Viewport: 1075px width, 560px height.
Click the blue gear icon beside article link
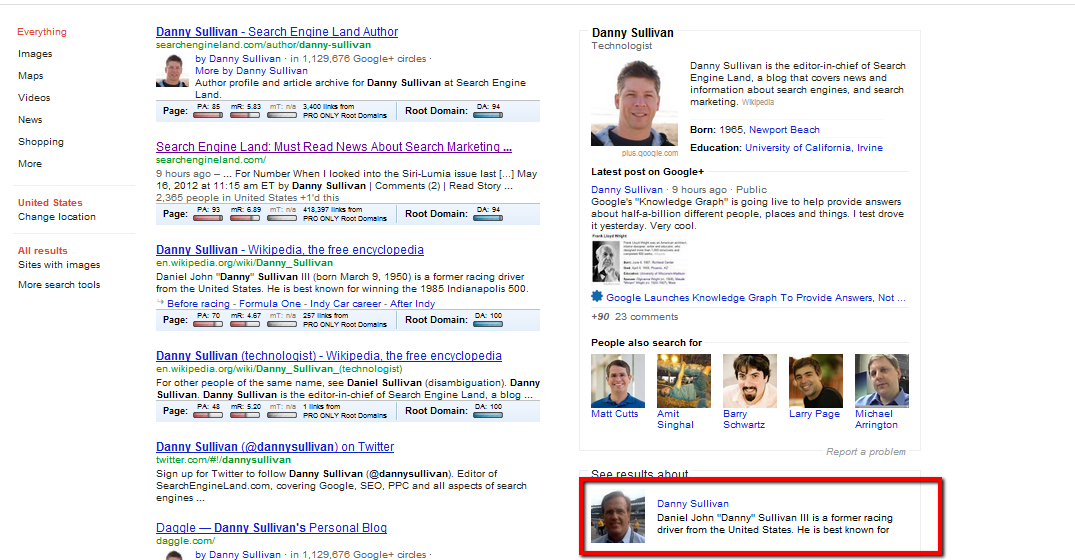pos(596,297)
